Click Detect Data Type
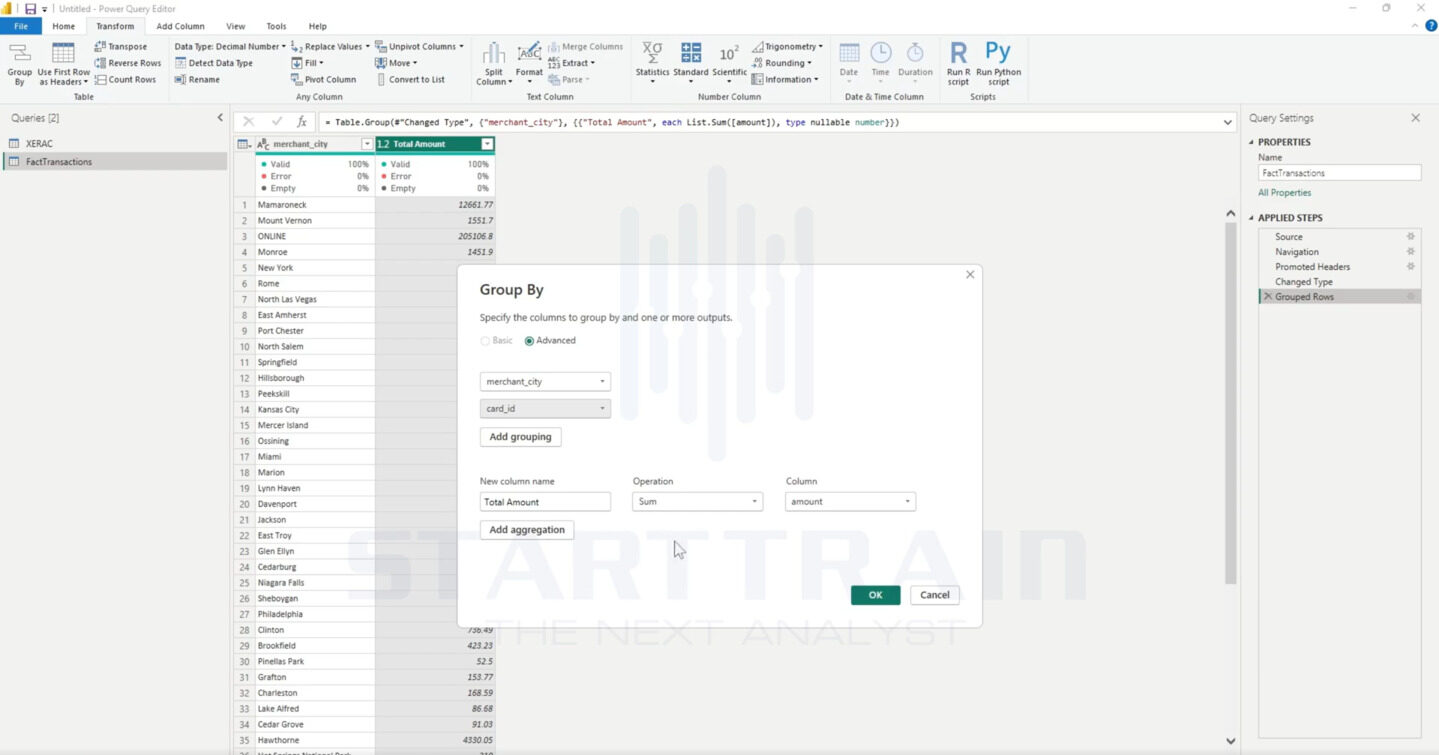1439x755 pixels. pyautogui.click(x=214, y=63)
